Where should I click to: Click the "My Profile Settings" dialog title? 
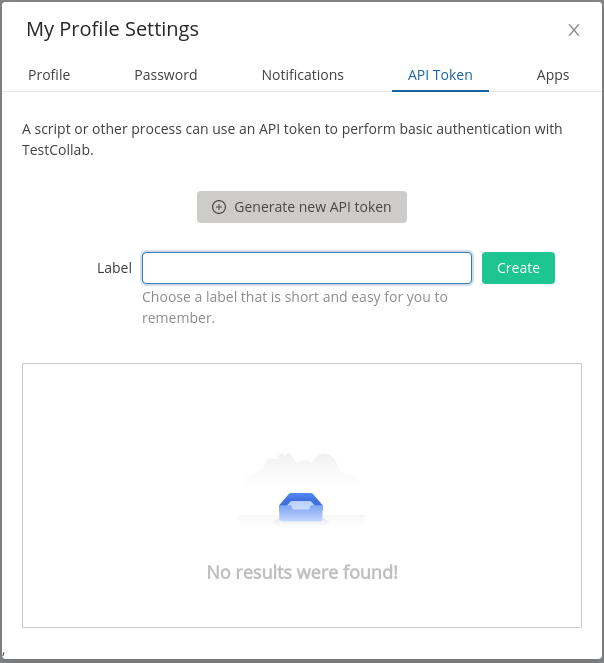coord(113,29)
